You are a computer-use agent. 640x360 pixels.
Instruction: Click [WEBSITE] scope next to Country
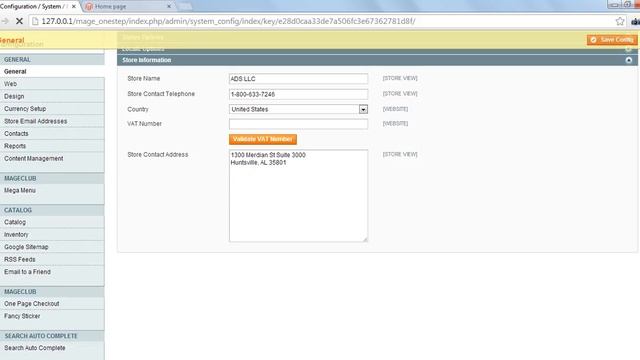[x=395, y=109]
